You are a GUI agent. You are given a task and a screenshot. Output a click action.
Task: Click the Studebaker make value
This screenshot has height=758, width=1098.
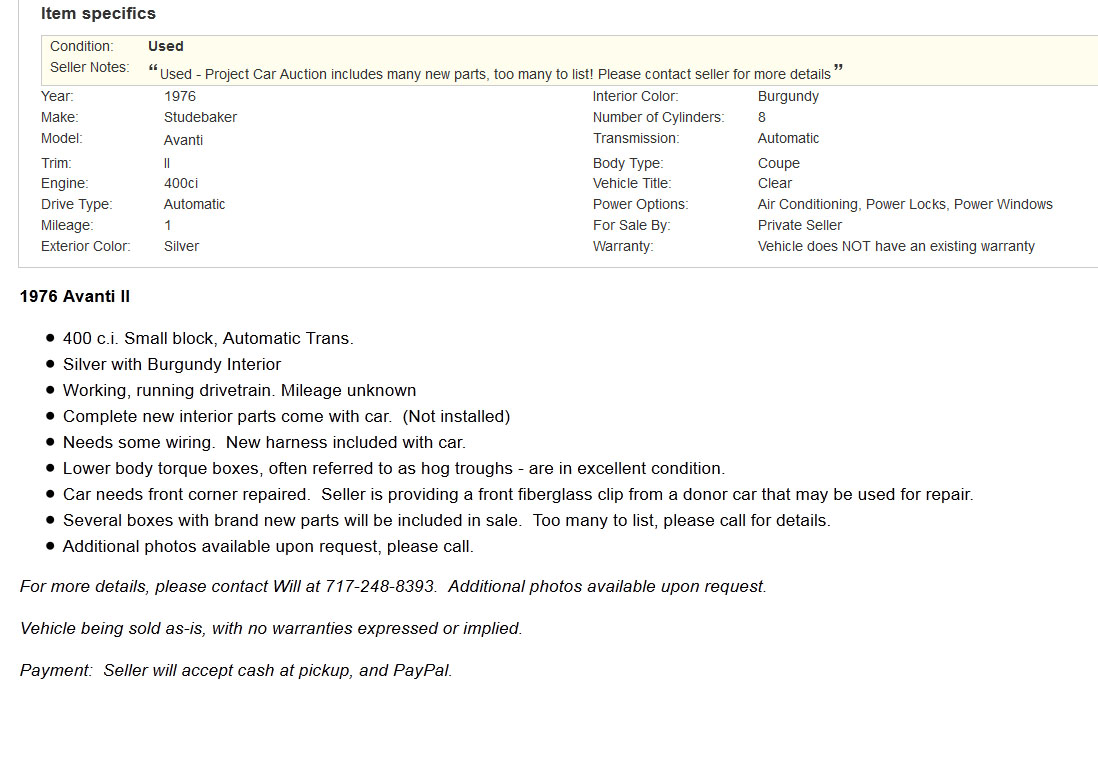coord(200,117)
